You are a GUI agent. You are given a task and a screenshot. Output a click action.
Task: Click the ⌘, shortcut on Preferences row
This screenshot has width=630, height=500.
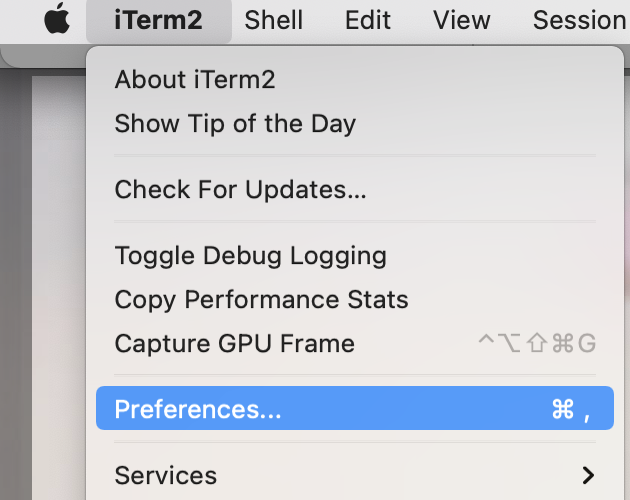click(571, 410)
